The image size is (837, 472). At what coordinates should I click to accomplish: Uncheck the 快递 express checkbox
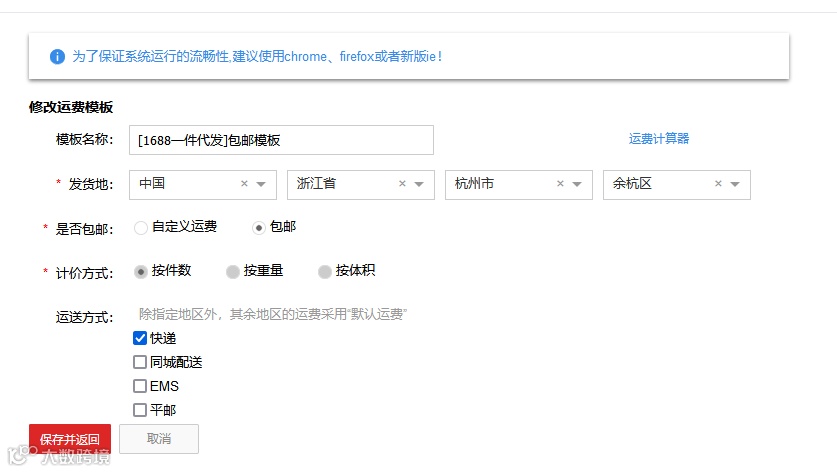[140, 338]
